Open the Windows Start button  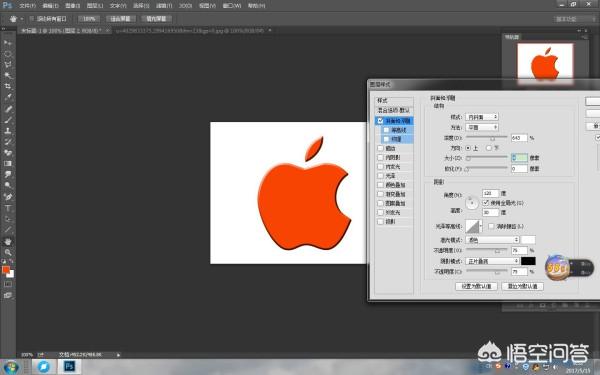(10, 367)
